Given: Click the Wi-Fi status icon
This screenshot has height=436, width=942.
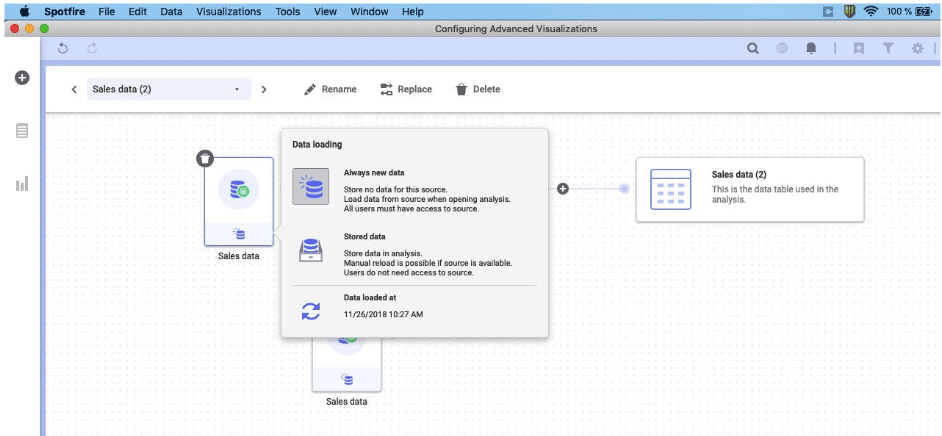Looking at the screenshot, I should point(871,11).
